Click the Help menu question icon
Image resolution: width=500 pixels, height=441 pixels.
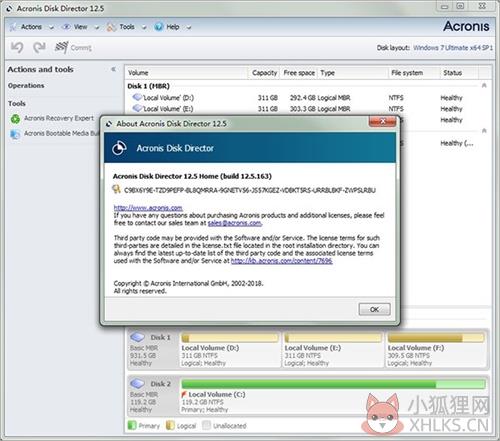[159, 27]
